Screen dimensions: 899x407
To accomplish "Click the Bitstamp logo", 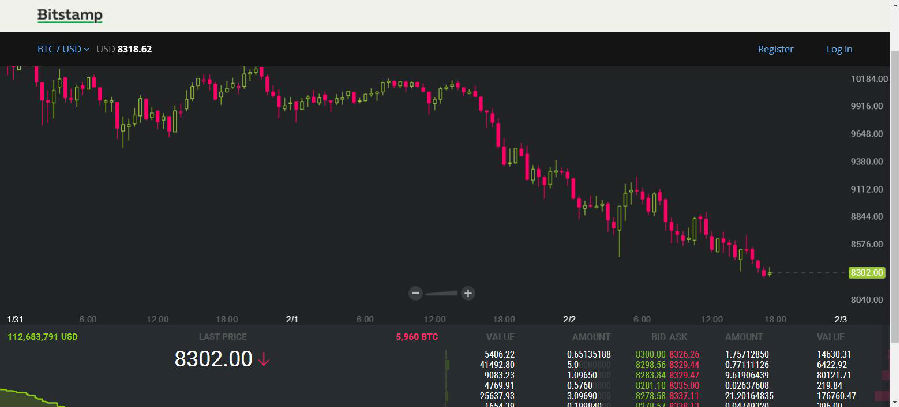I will [x=69, y=16].
